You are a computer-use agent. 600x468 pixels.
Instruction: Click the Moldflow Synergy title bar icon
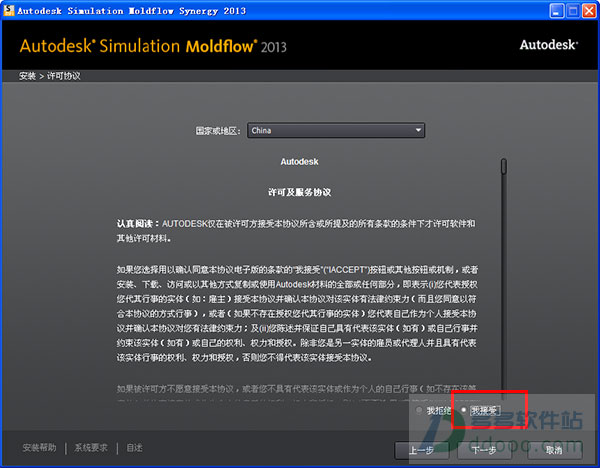click(x=9, y=10)
